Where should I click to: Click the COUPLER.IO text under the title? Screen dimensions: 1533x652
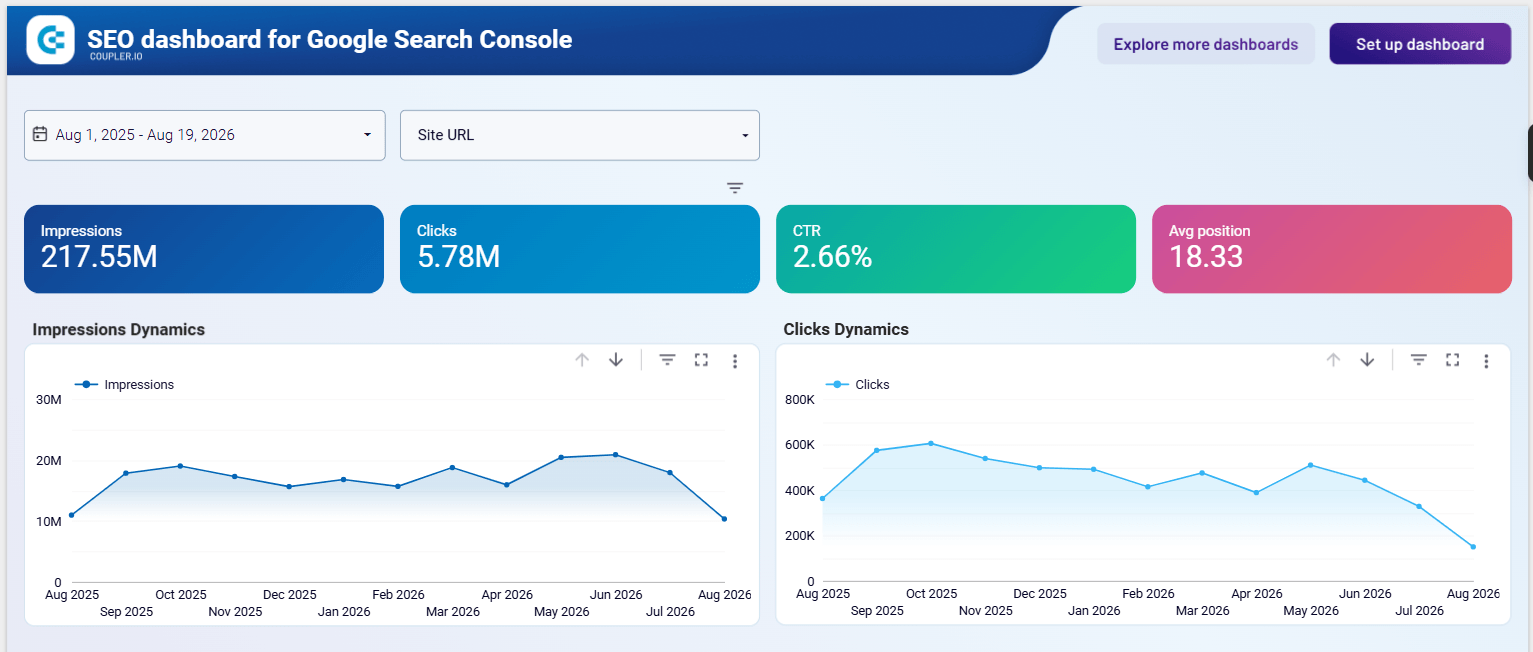(115, 57)
